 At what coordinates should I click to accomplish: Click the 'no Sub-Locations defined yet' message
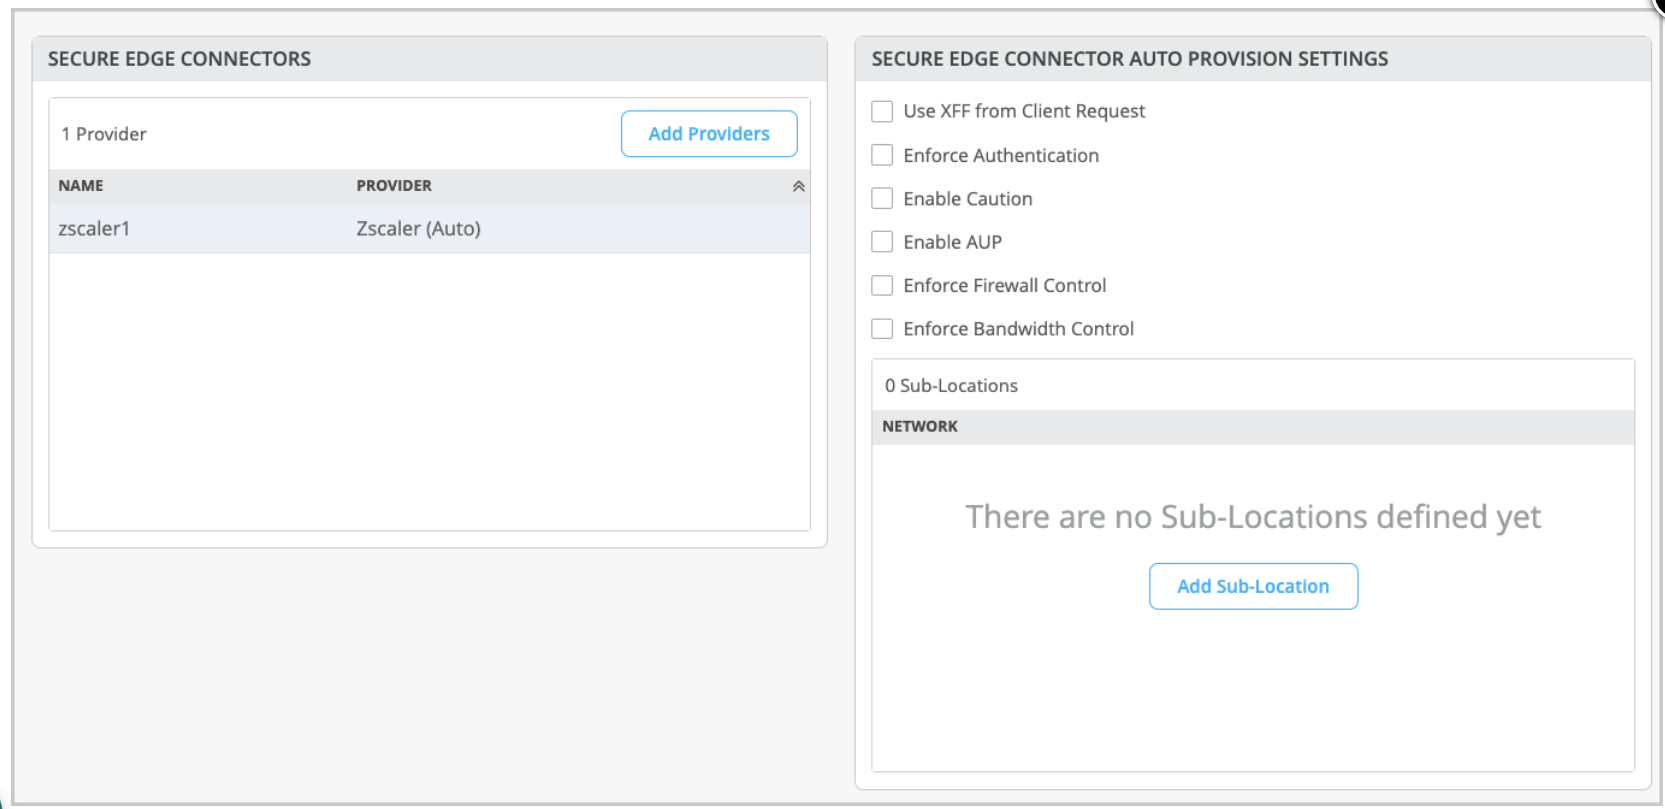coord(1253,517)
